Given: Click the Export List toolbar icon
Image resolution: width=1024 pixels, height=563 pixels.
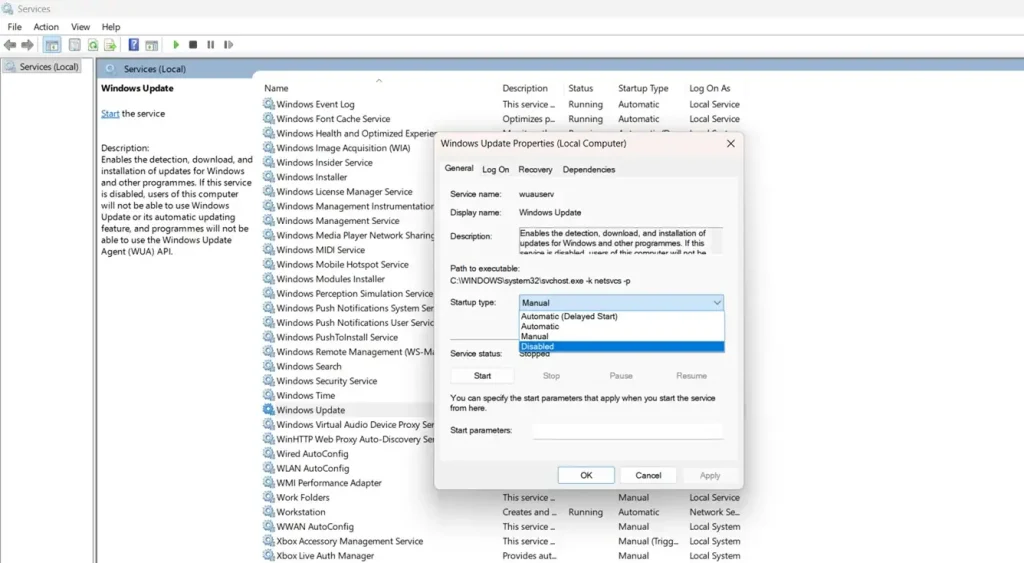Looking at the screenshot, I should coord(110,45).
